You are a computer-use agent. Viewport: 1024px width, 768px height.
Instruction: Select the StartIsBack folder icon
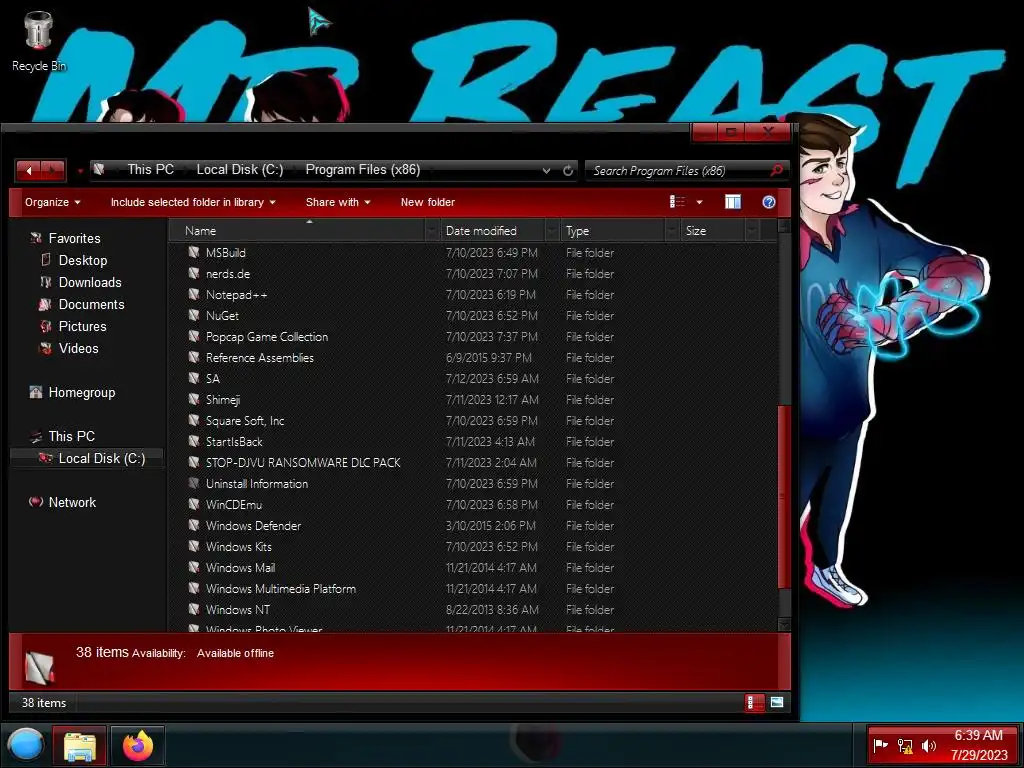click(194, 441)
